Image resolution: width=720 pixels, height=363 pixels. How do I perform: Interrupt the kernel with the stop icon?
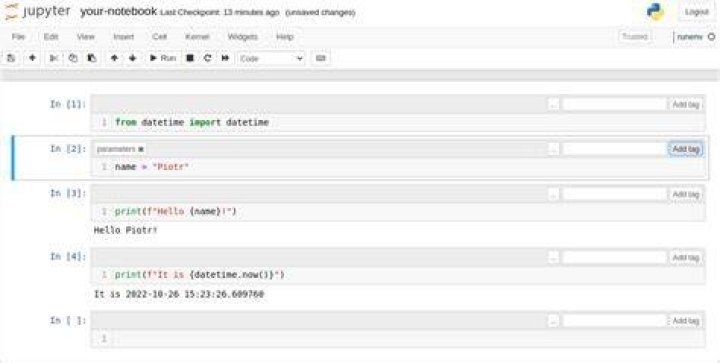(x=190, y=58)
